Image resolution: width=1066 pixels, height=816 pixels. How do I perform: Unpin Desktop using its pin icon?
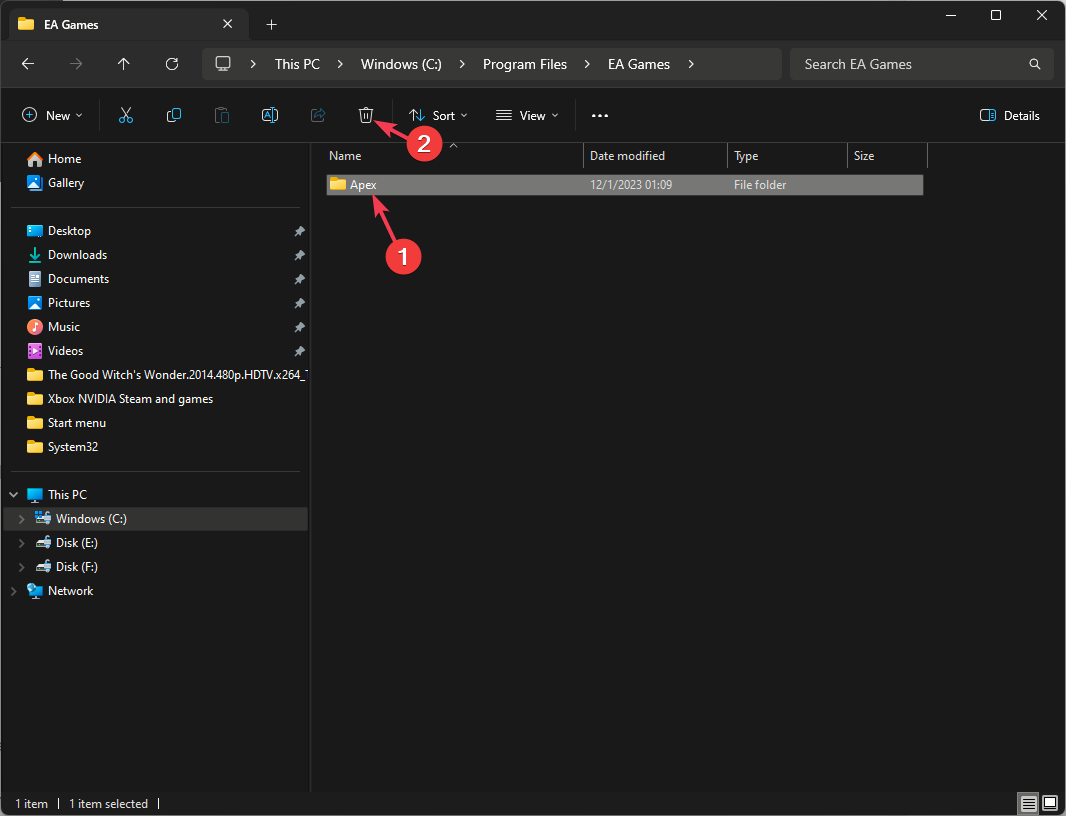tap(299, 231)
